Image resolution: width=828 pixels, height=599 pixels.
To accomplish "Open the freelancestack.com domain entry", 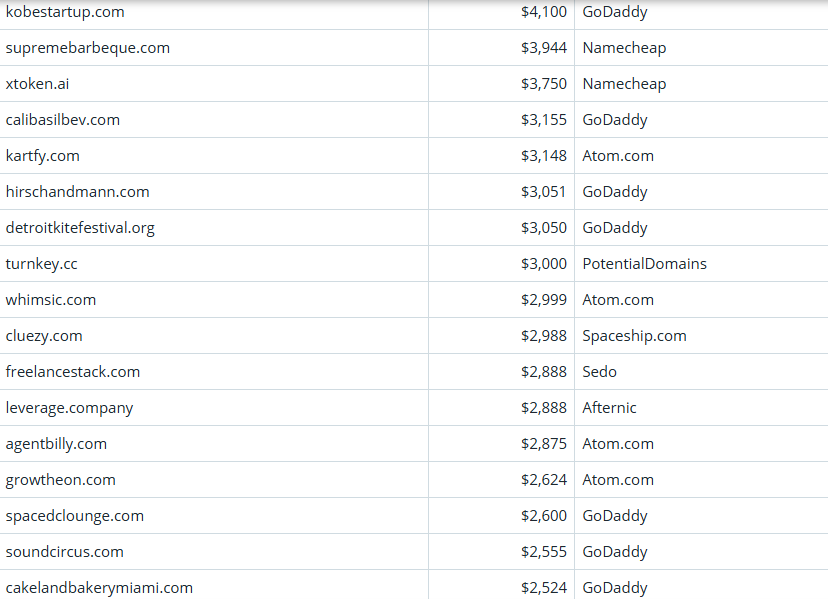I will 73,372.
